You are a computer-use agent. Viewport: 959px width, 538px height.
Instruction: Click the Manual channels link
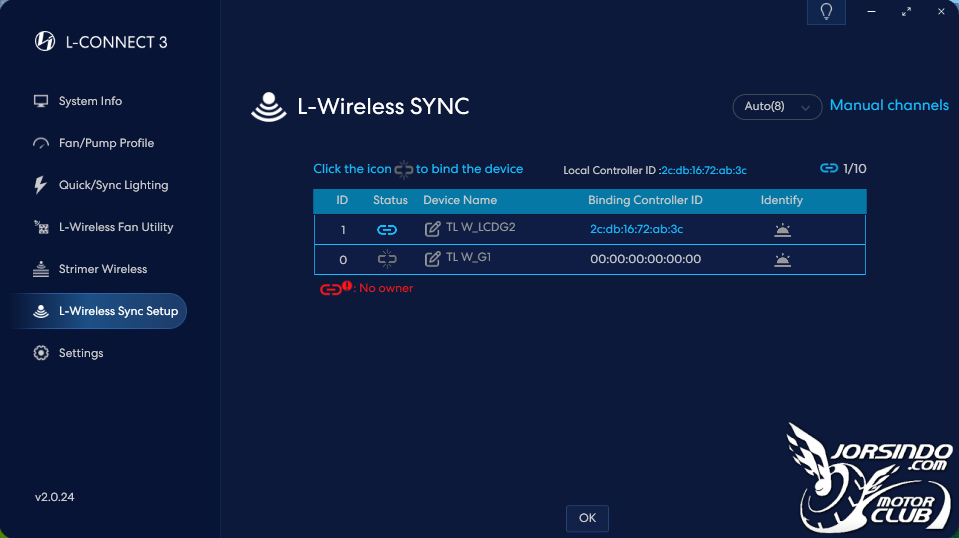[x=889, y=105]
